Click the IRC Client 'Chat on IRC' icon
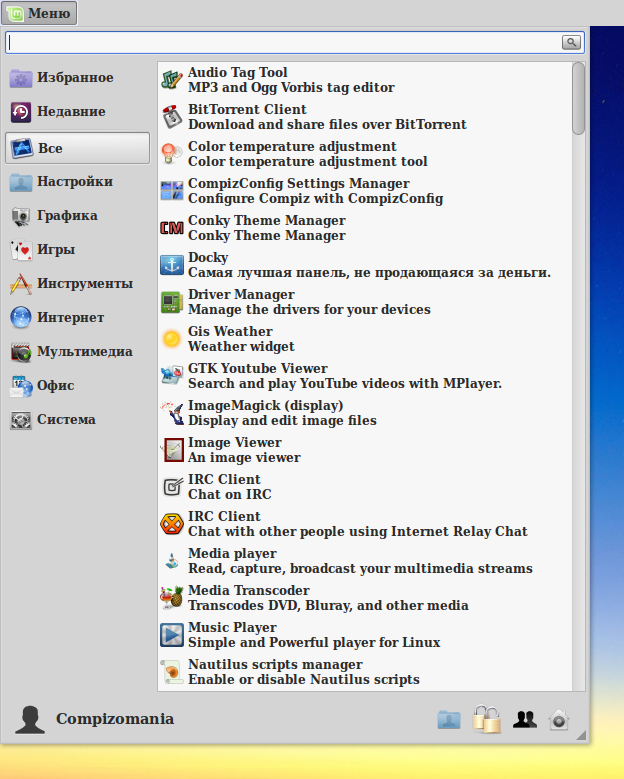 [172, 487]
